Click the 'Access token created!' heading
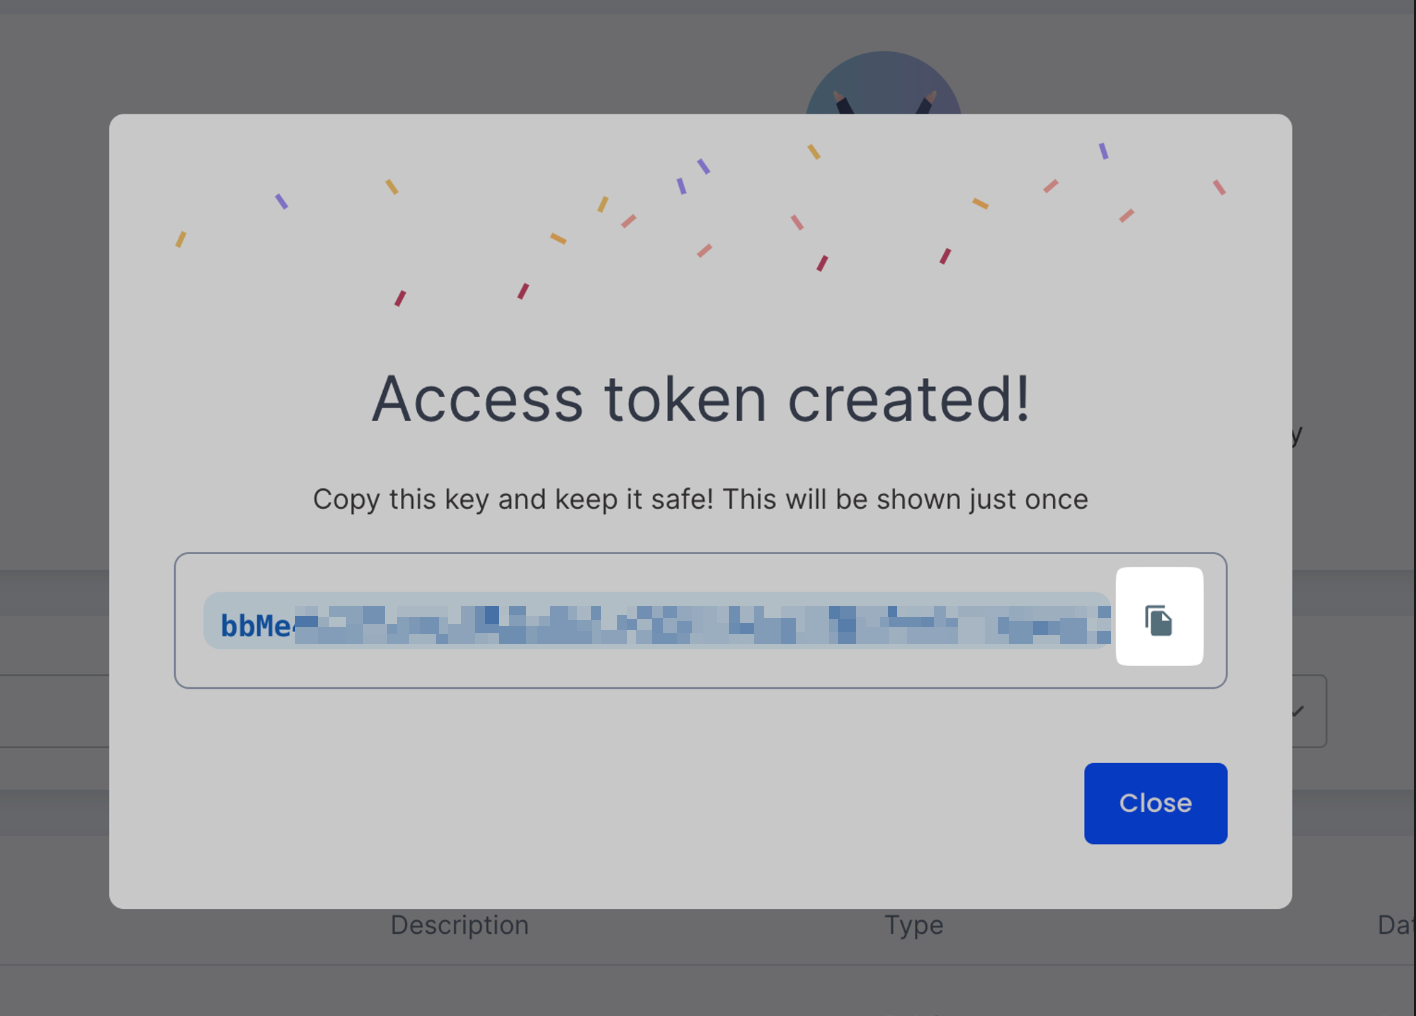Image resolution: width=1416 pixels, height=1016 pixels. 700,399
